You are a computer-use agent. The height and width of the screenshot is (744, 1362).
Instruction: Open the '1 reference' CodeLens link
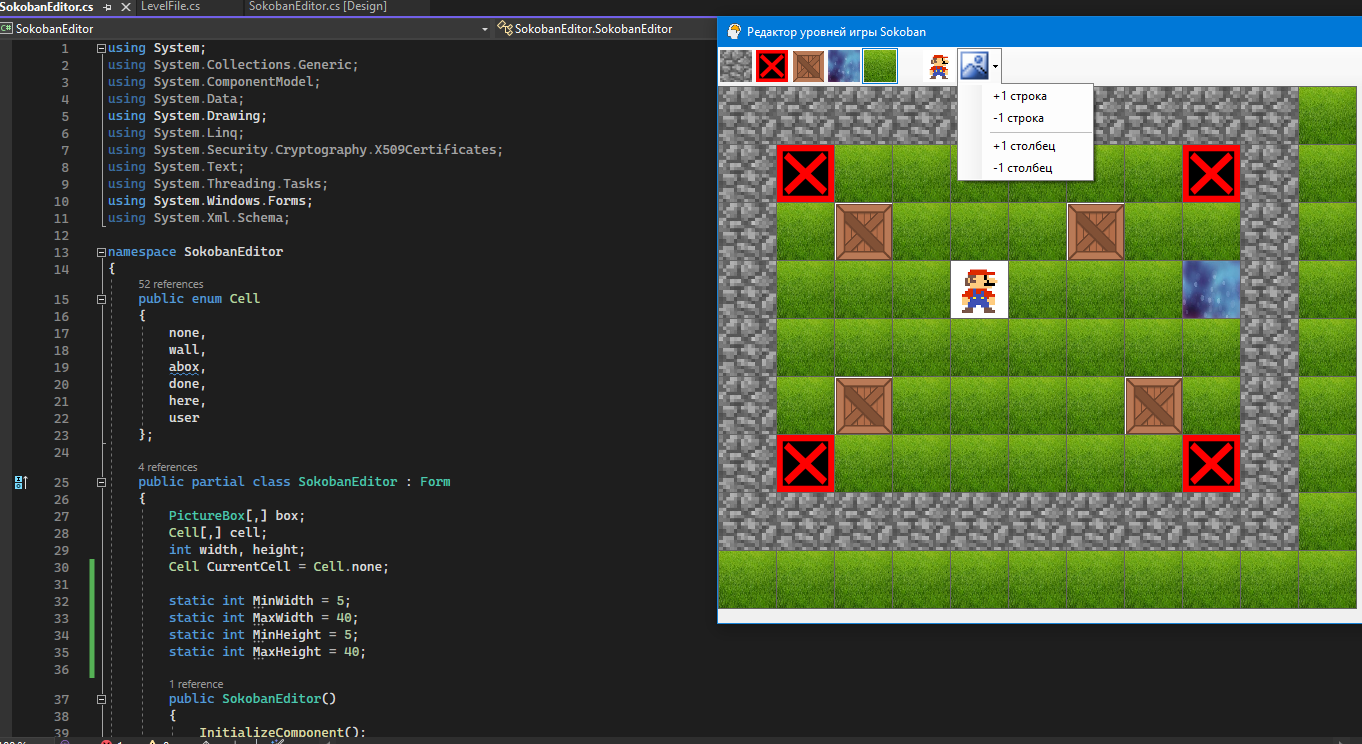pos(195,684)
